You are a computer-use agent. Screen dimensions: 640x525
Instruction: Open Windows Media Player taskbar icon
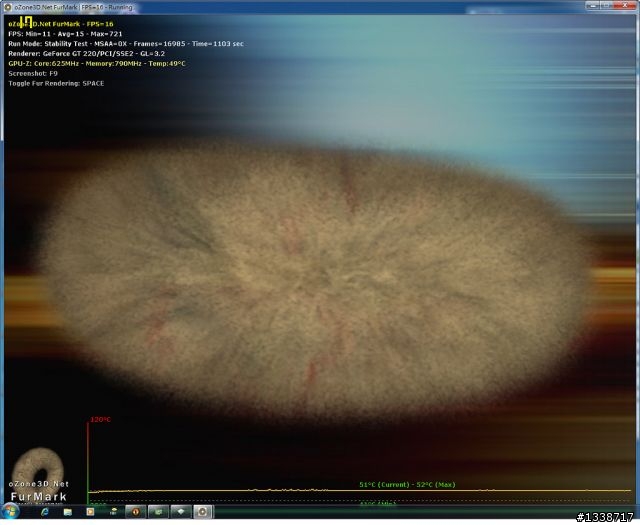pyautogui.click(x=90, y=512)
